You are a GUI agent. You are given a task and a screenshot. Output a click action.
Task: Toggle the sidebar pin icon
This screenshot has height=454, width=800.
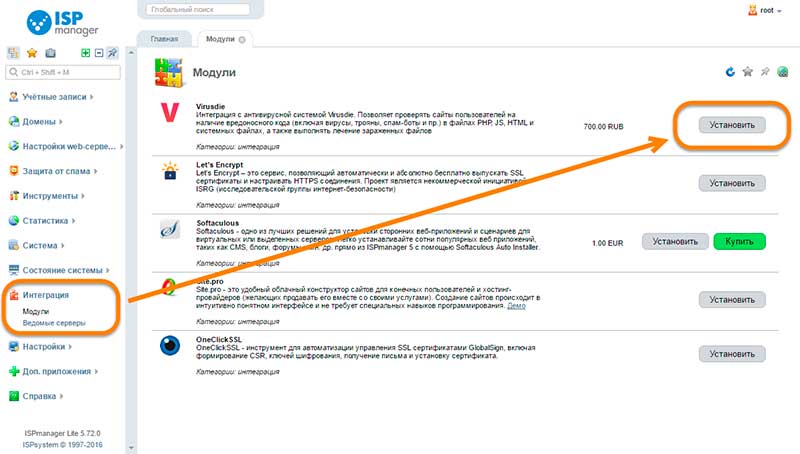(x=112, y=53)
